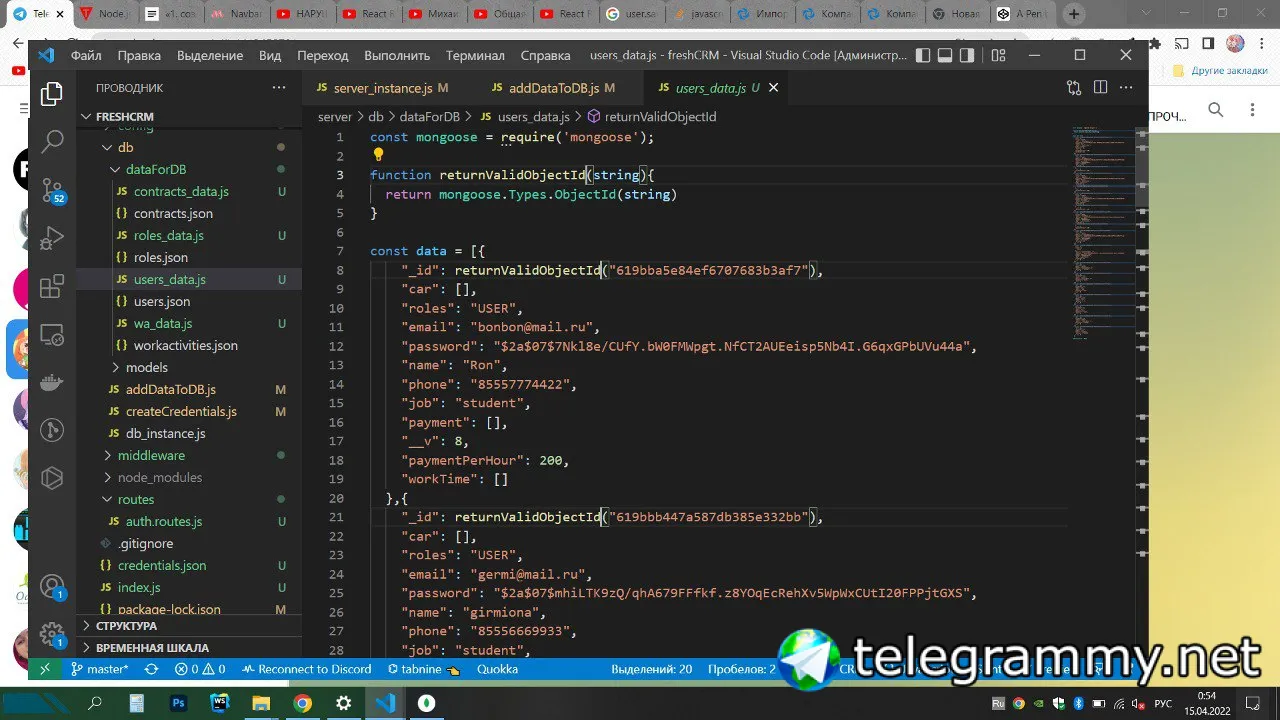Open File Explorer from the Windows taskbar
Viewport: 1280px width, 720px height.
tap(261, 703)
